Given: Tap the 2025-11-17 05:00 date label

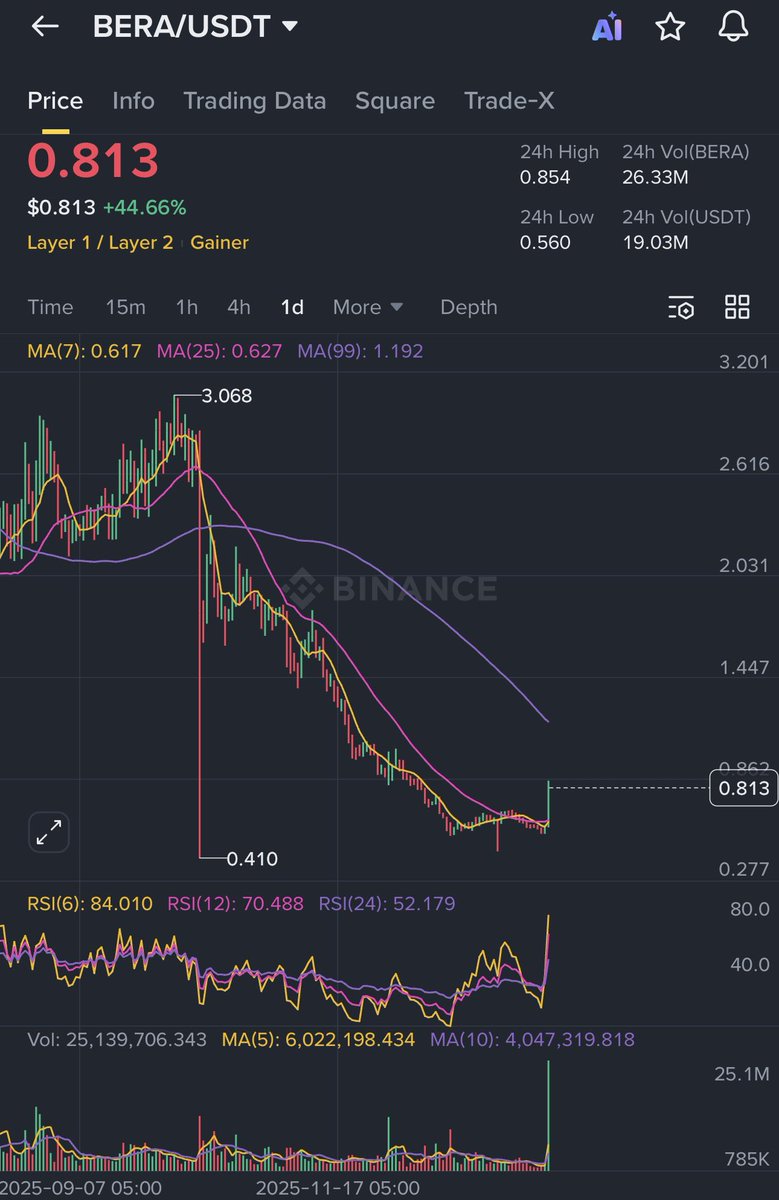Looking at the screenshot, I should point(337,1188).
